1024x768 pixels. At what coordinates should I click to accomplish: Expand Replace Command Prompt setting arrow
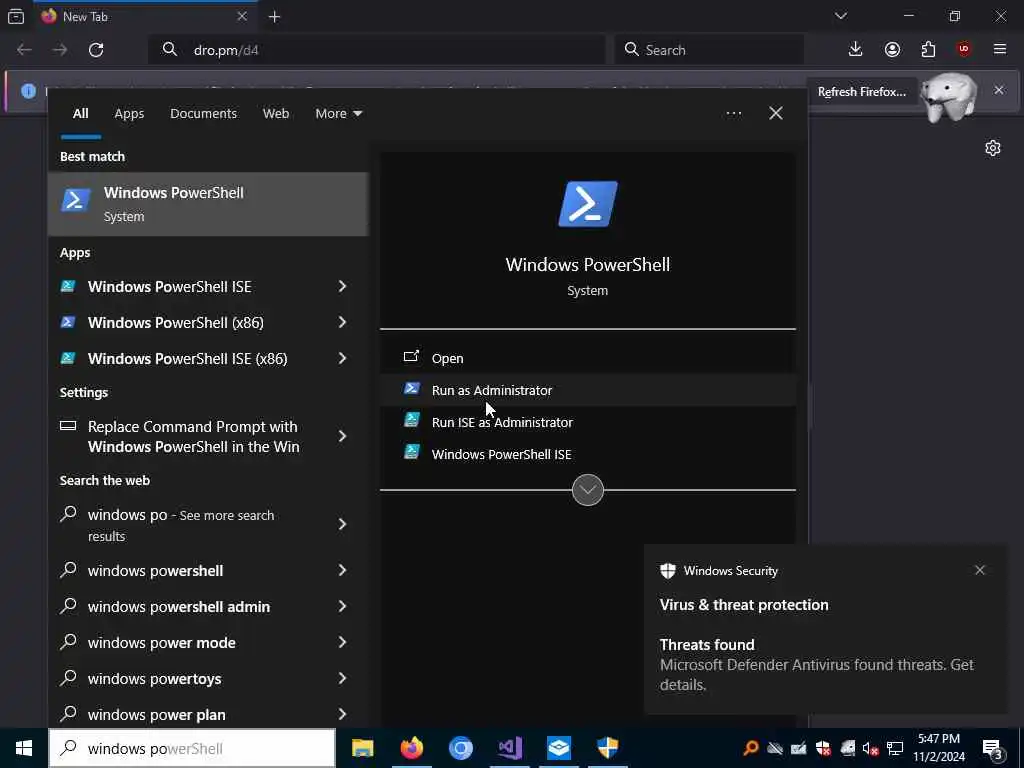coord(342,436)
